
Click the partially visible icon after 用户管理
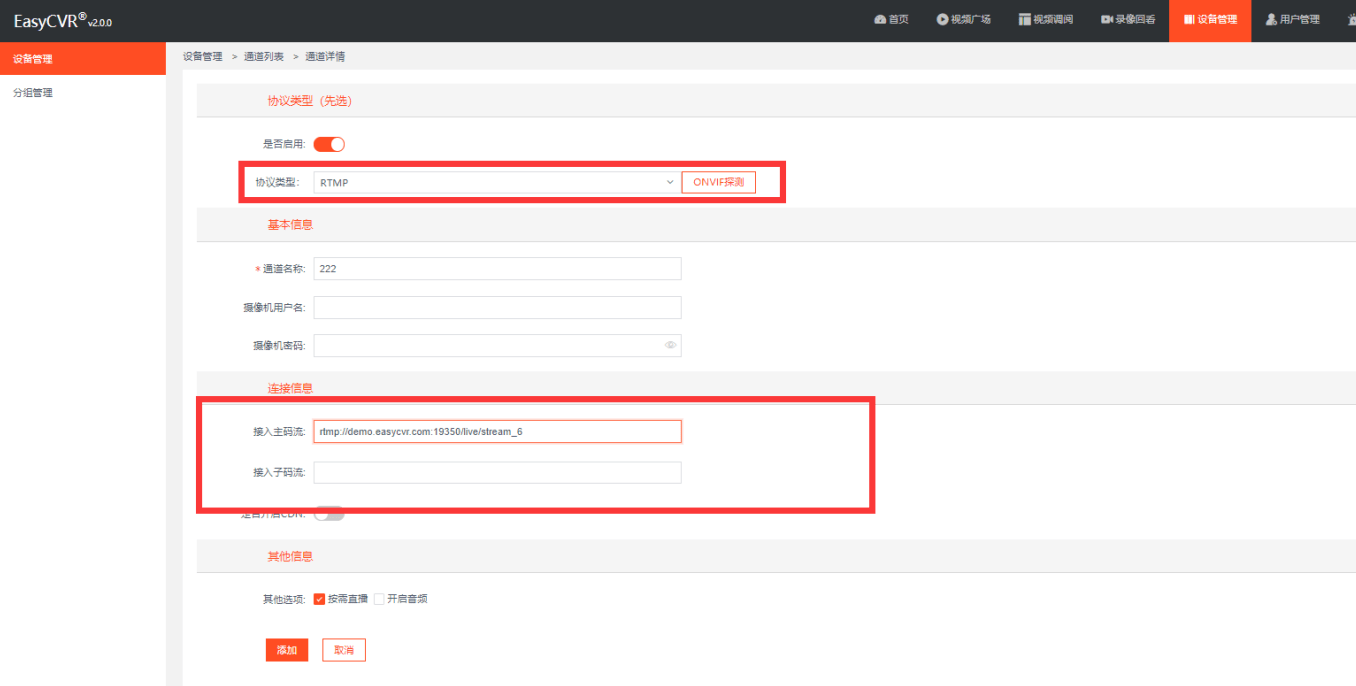[1351, 20]
